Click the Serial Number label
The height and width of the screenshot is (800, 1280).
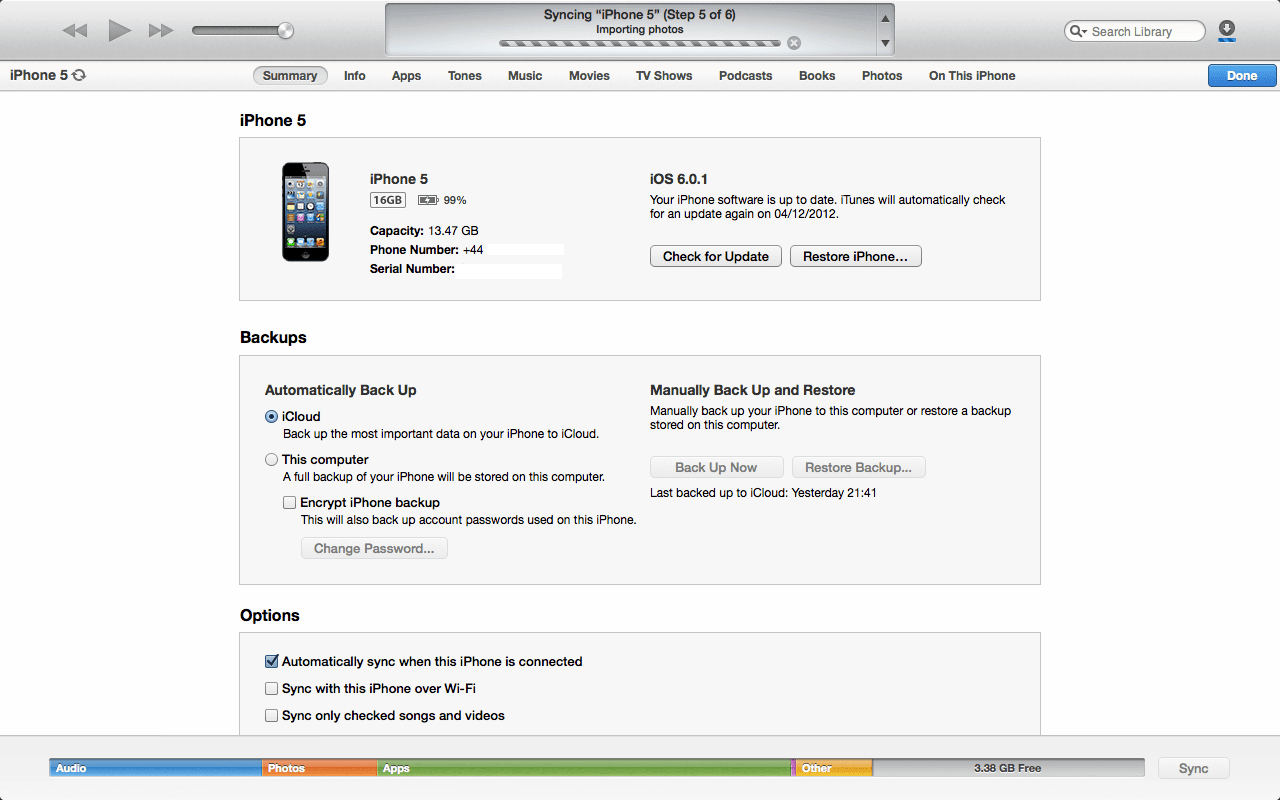click(x=412, y=269)
